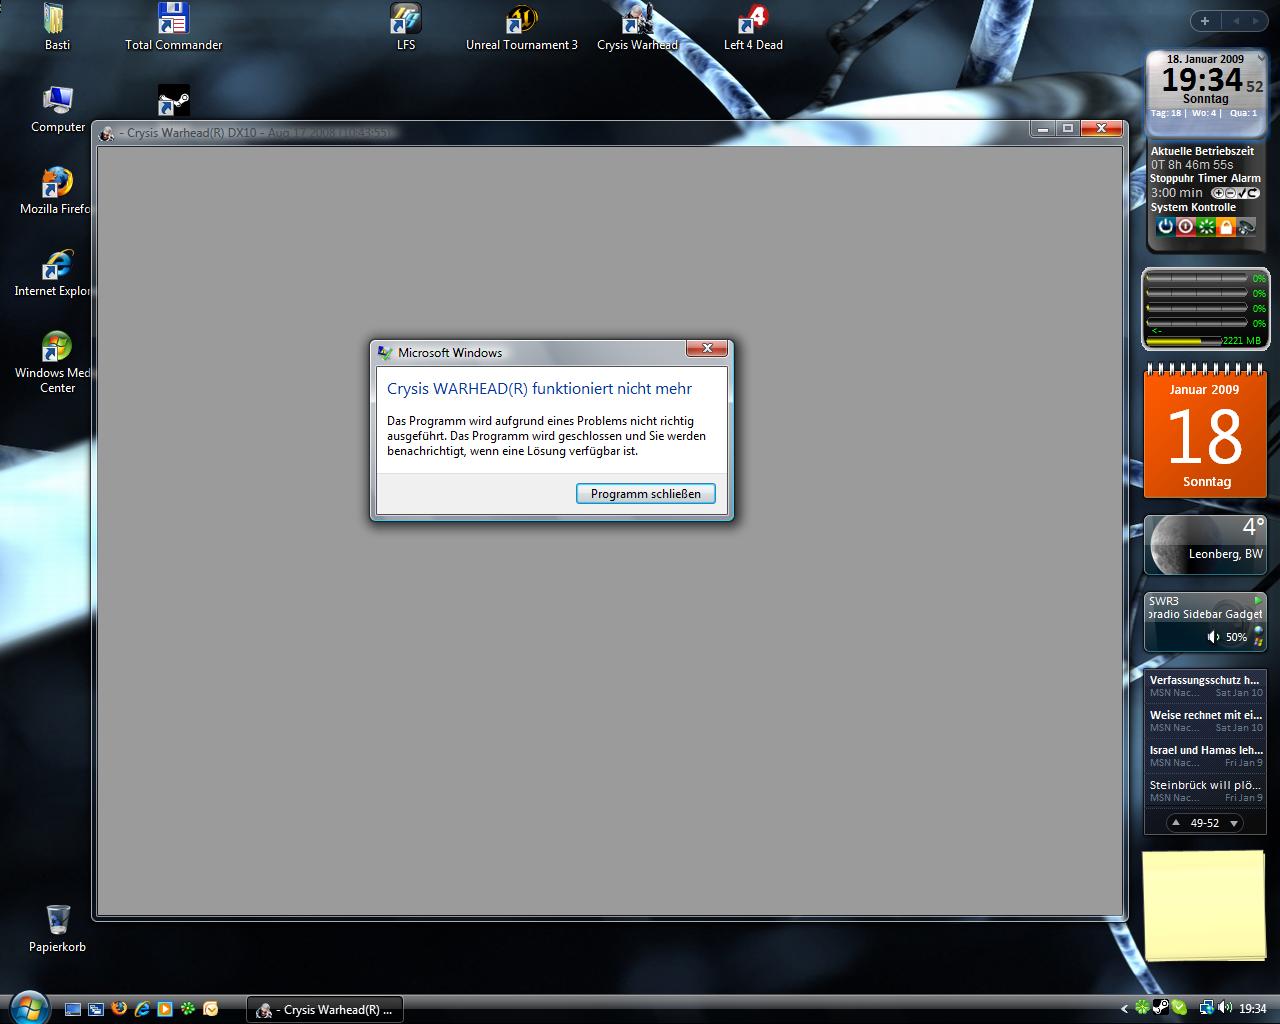Open the volume icon in the system tray
This screenshot has width=1280, height=1024.
point(1225,1008)
